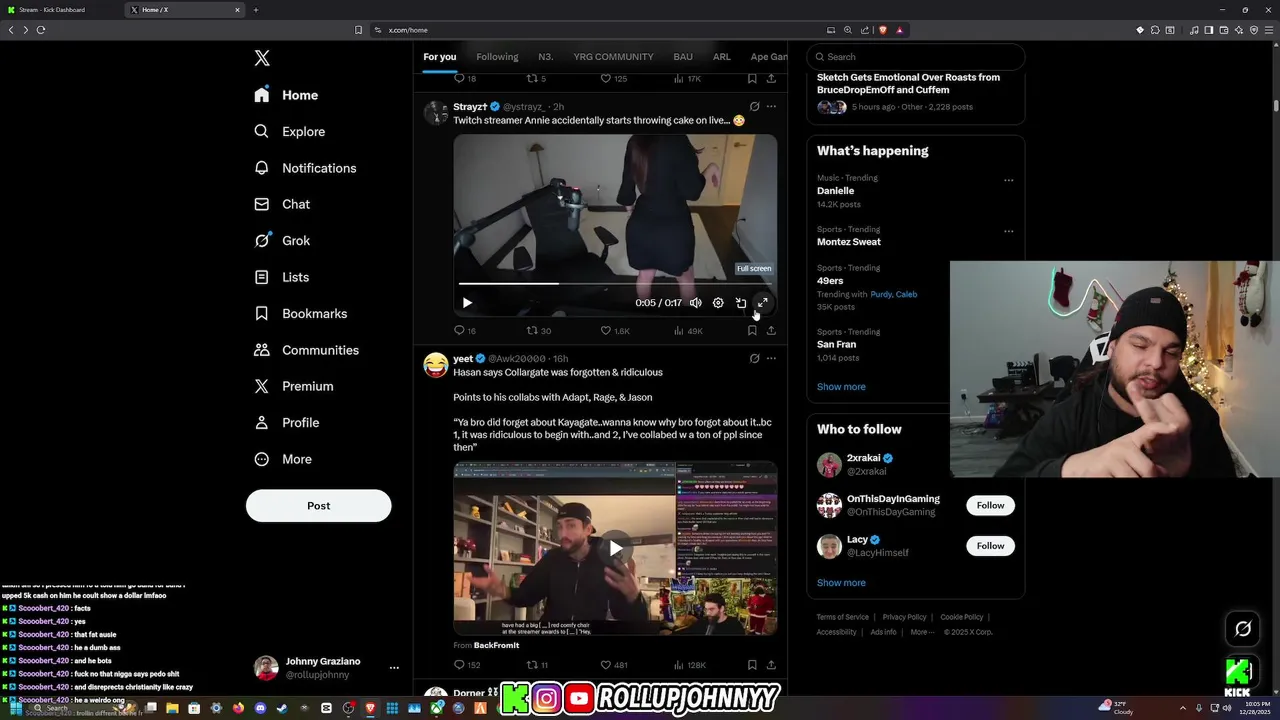Repost the Strayz post with 30 reposts
The image size is (1280, 720).
pos(539,330)
